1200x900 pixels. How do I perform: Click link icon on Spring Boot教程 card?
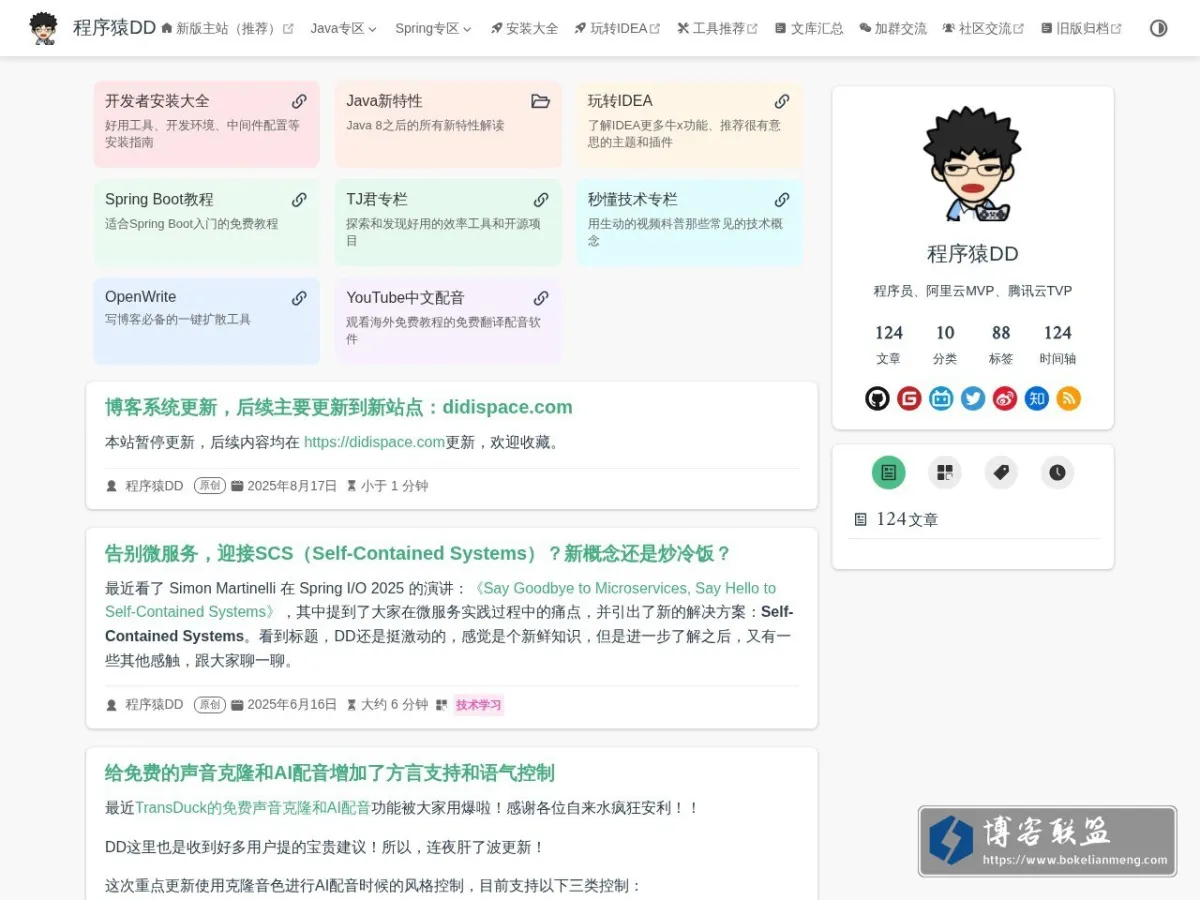point(299,199)
